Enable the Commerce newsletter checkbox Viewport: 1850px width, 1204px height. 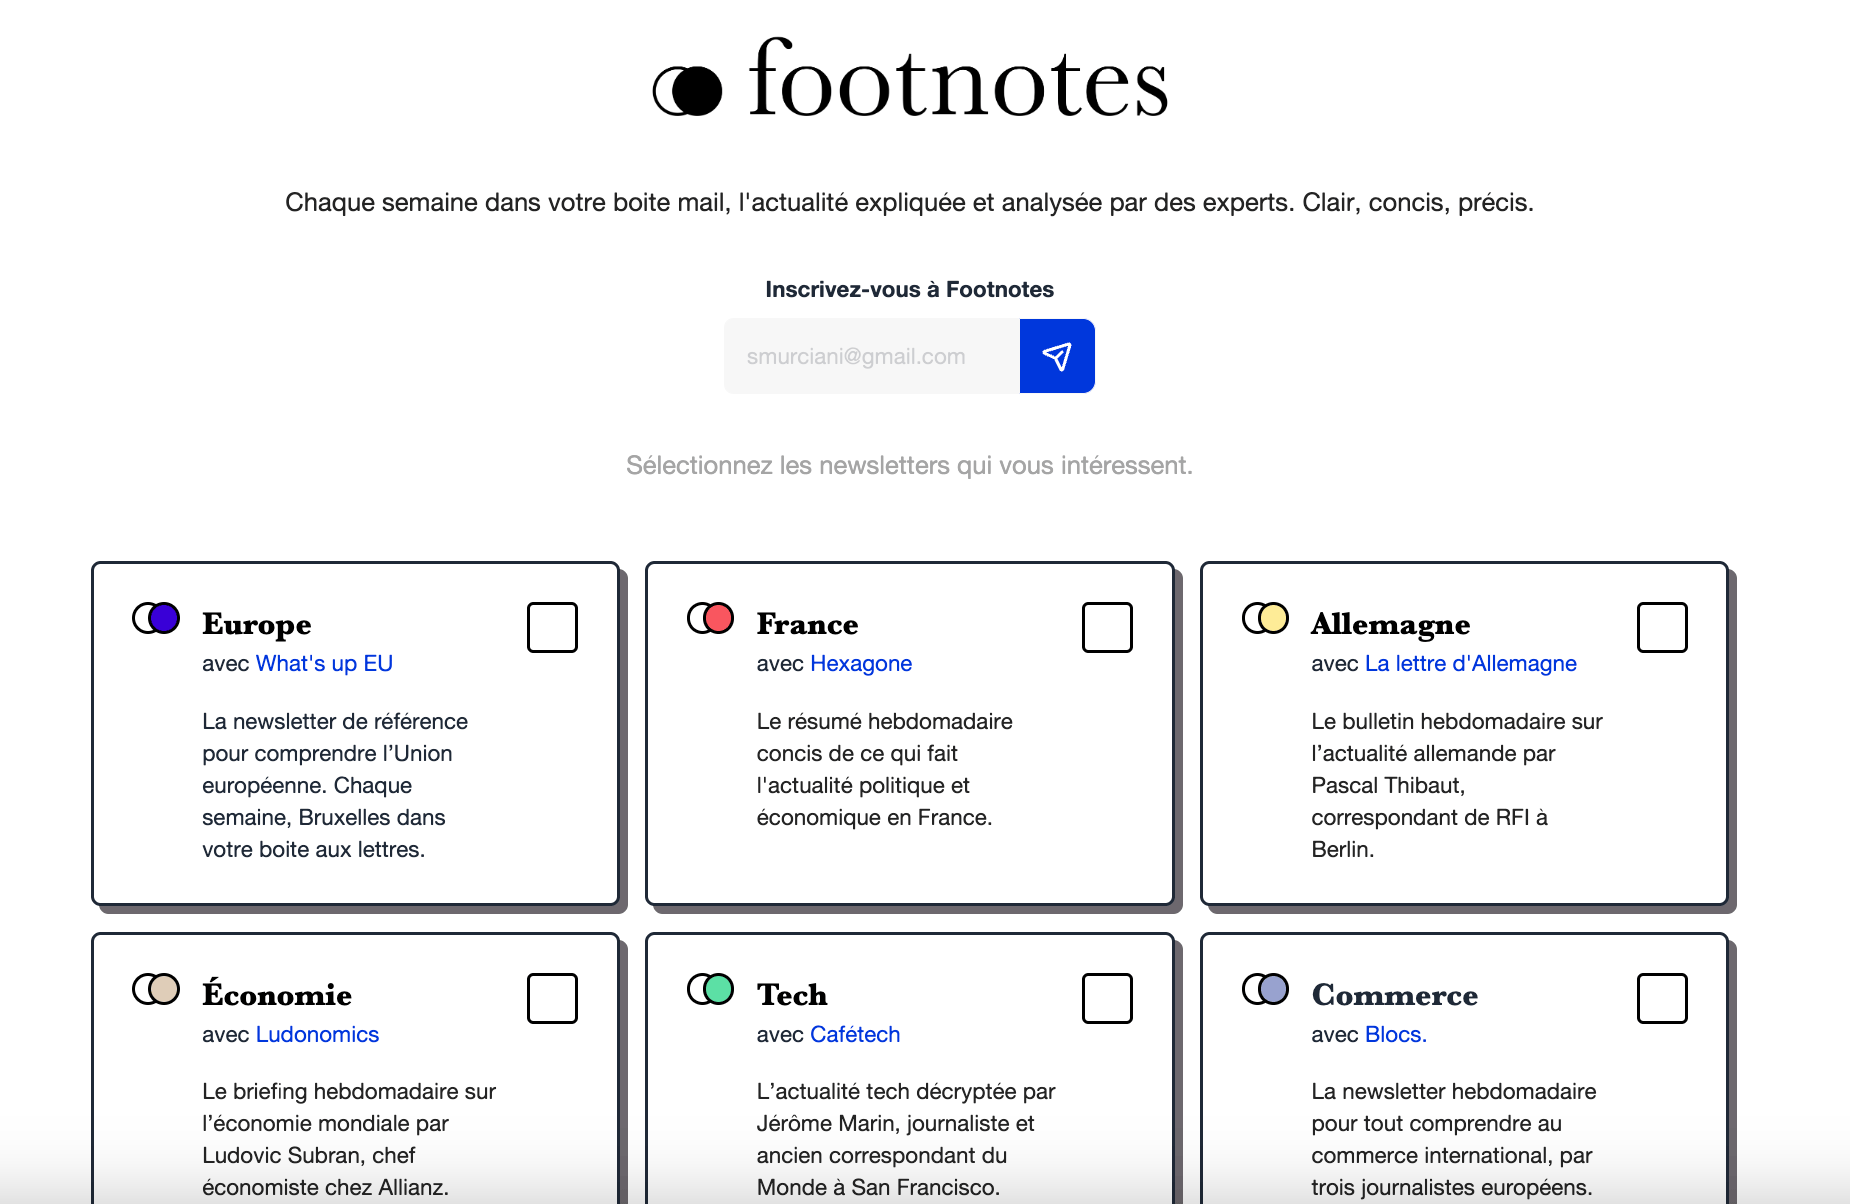click(x=1662, y=998)
